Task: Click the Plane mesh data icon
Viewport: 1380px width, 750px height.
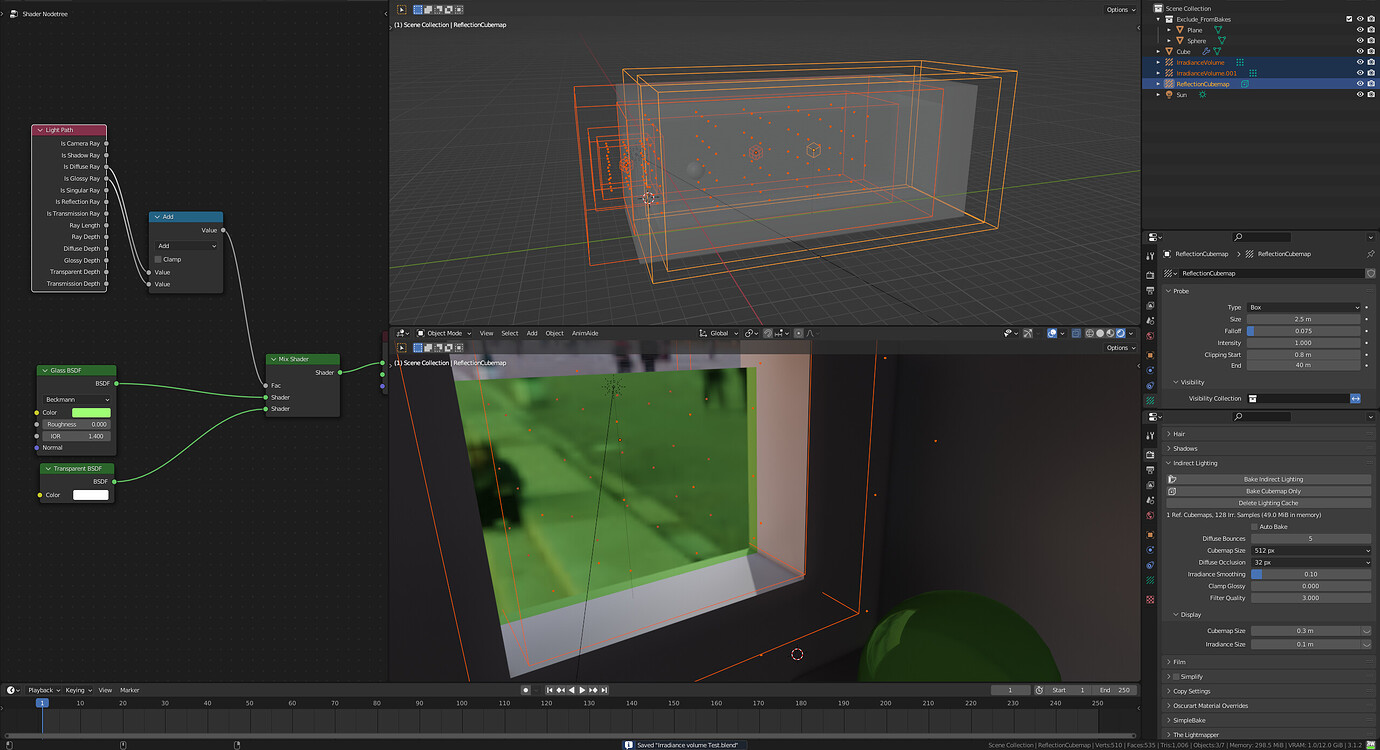Action: tap(1218, 30)
